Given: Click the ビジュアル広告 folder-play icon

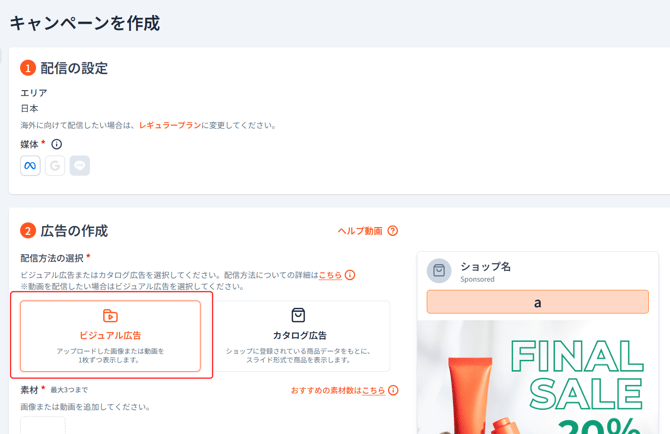Looking at the screenshot, I should [111, 316].
